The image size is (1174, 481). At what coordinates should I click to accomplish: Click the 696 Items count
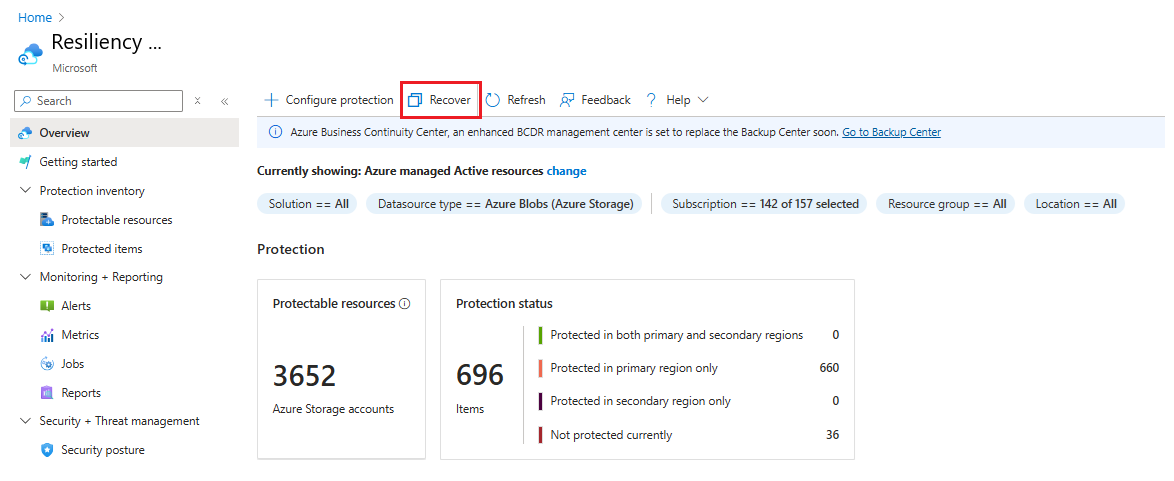pyautogui.click(x=480, y=375)
